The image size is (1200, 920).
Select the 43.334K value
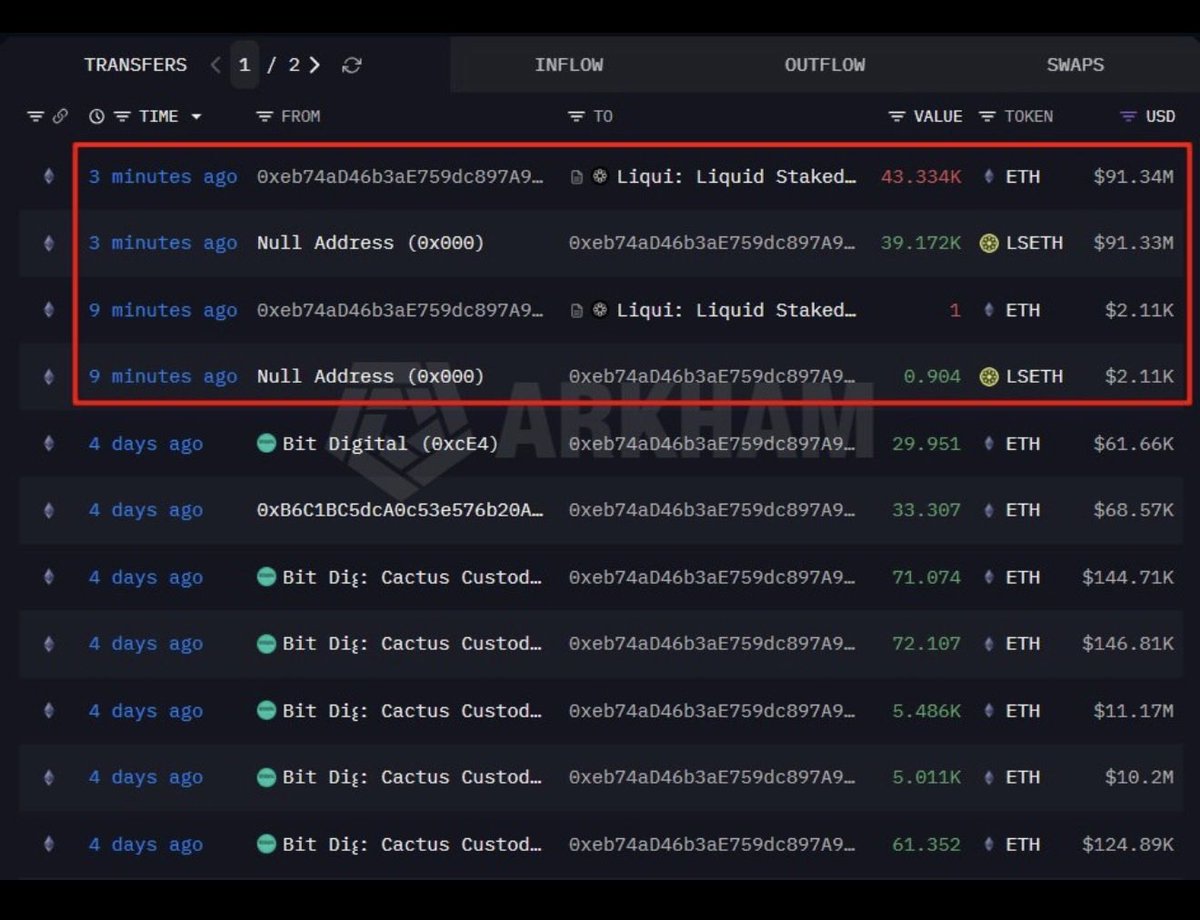tap(921, 177)
